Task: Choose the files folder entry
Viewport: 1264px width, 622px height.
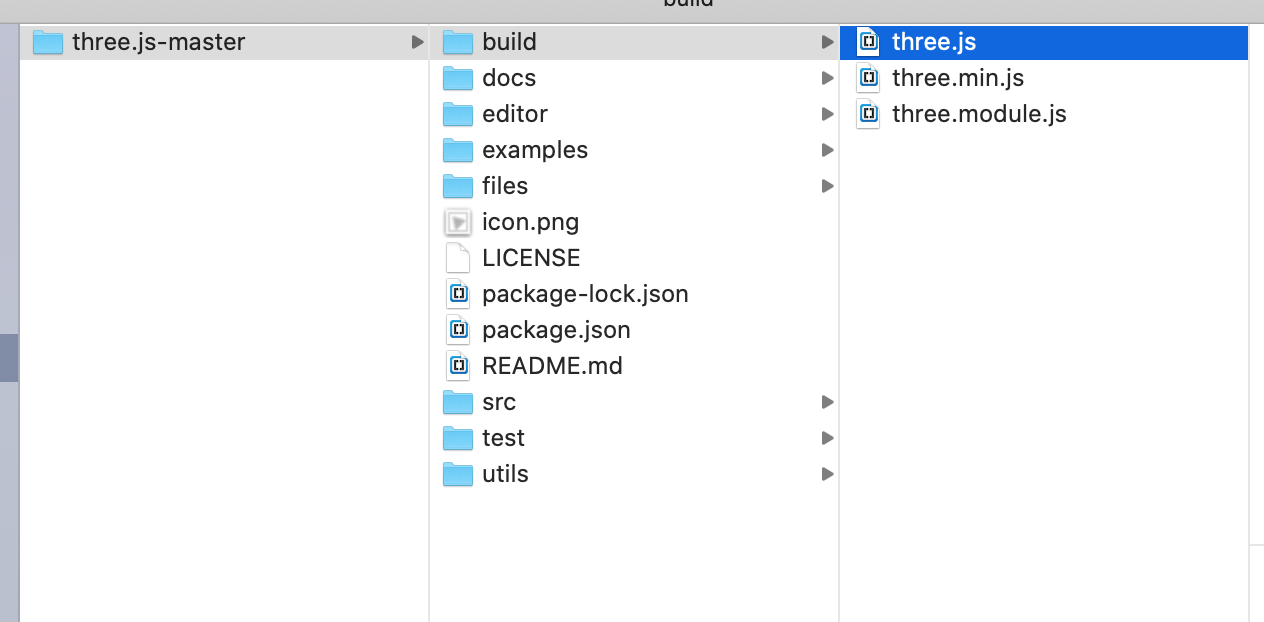Action: 634,186
